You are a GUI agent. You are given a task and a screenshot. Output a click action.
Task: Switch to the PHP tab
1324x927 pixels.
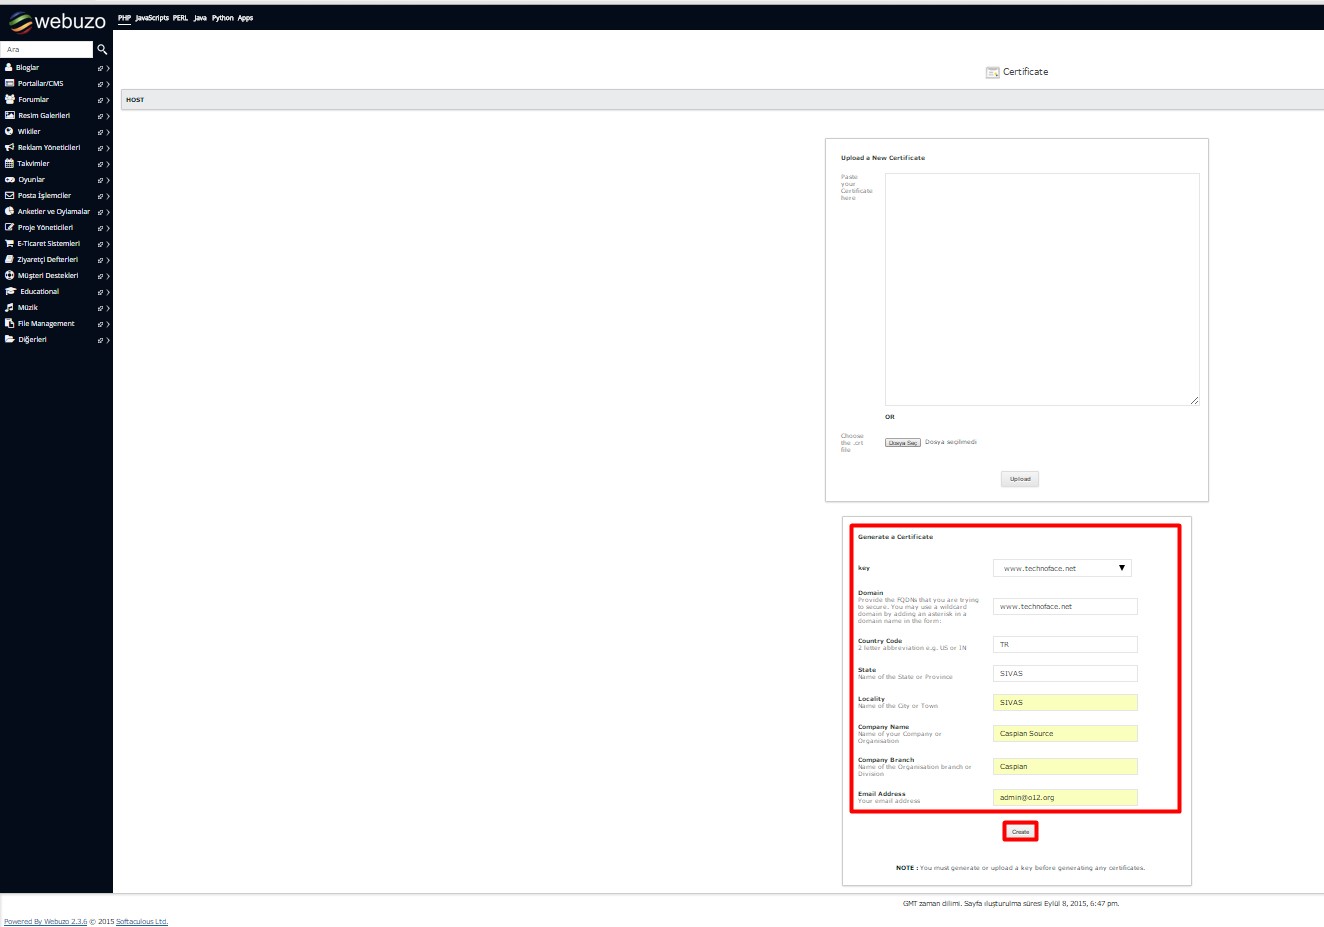tap(124, 18)
